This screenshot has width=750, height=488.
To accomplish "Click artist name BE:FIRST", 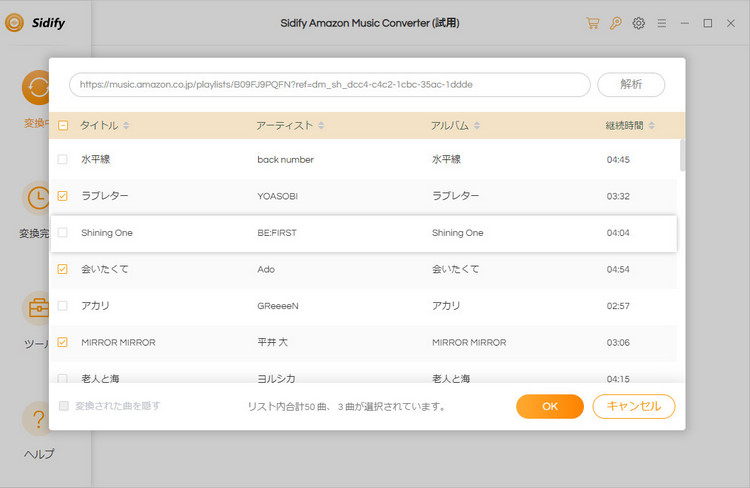I will click(x=277, y=233).
